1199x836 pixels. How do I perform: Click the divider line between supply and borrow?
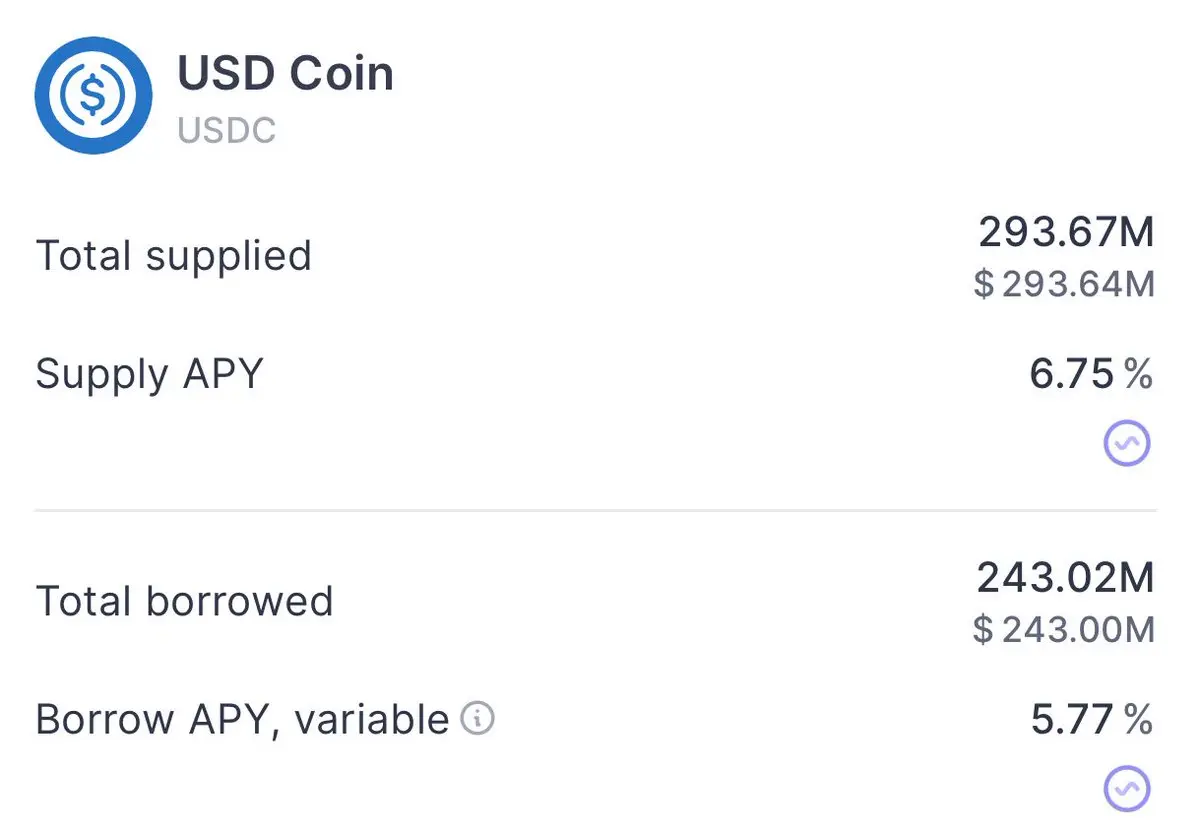click(596, 509)
